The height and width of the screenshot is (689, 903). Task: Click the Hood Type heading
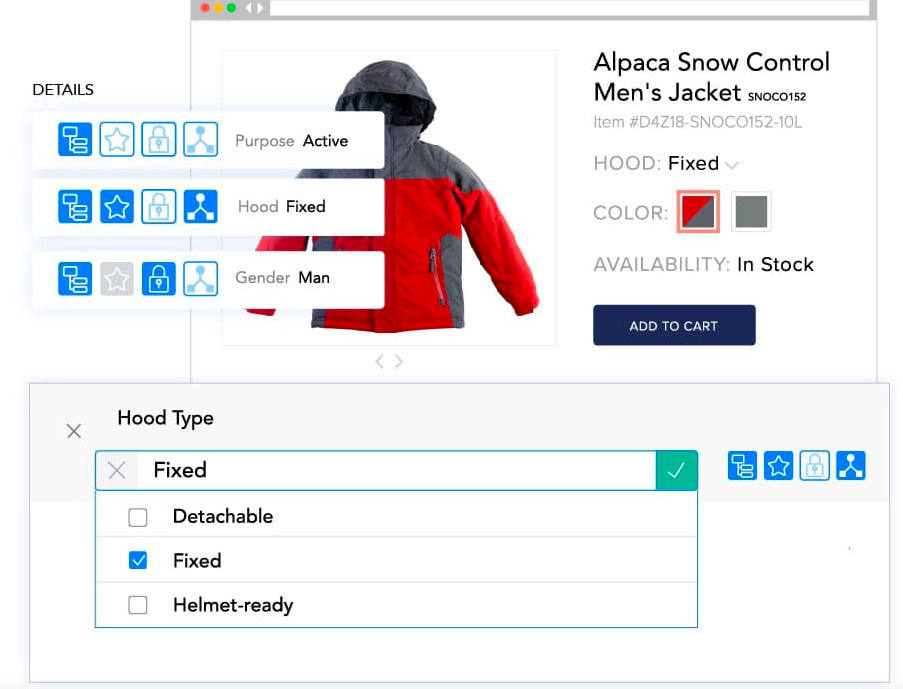(x=165, y=418)
